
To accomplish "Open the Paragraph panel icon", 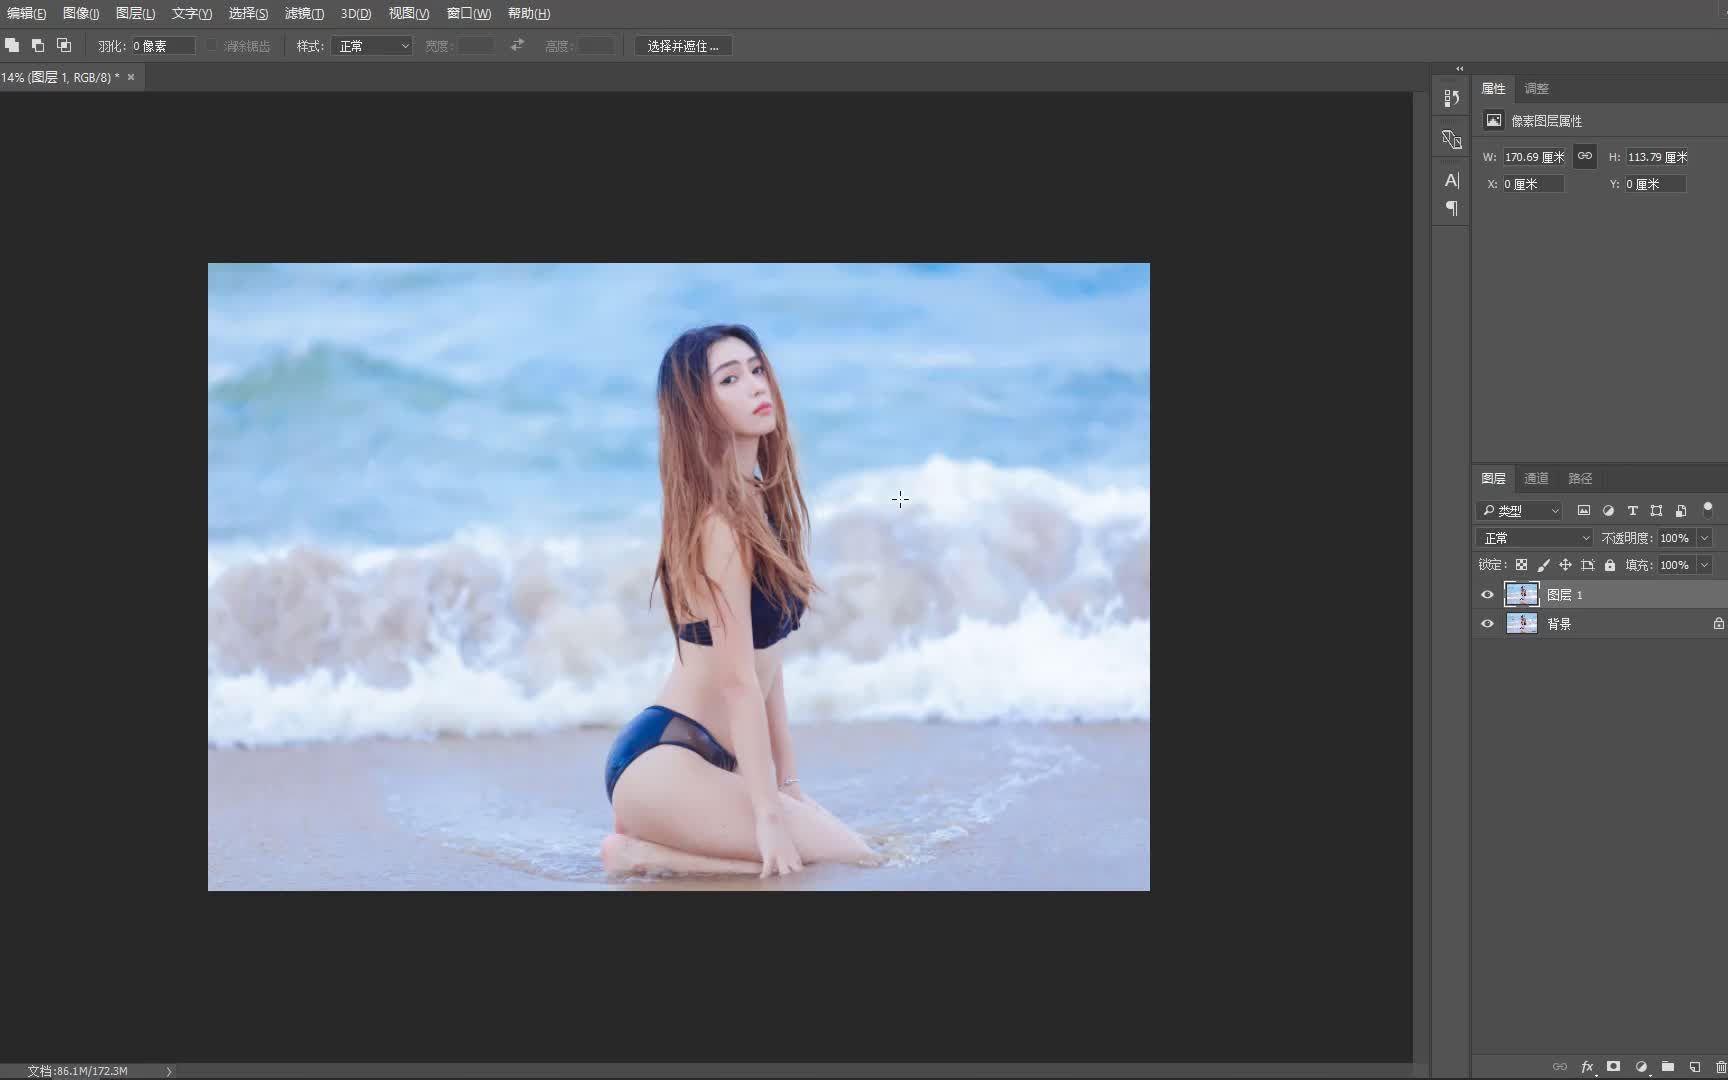I will pyautogui.click(x=1452, y=208).
